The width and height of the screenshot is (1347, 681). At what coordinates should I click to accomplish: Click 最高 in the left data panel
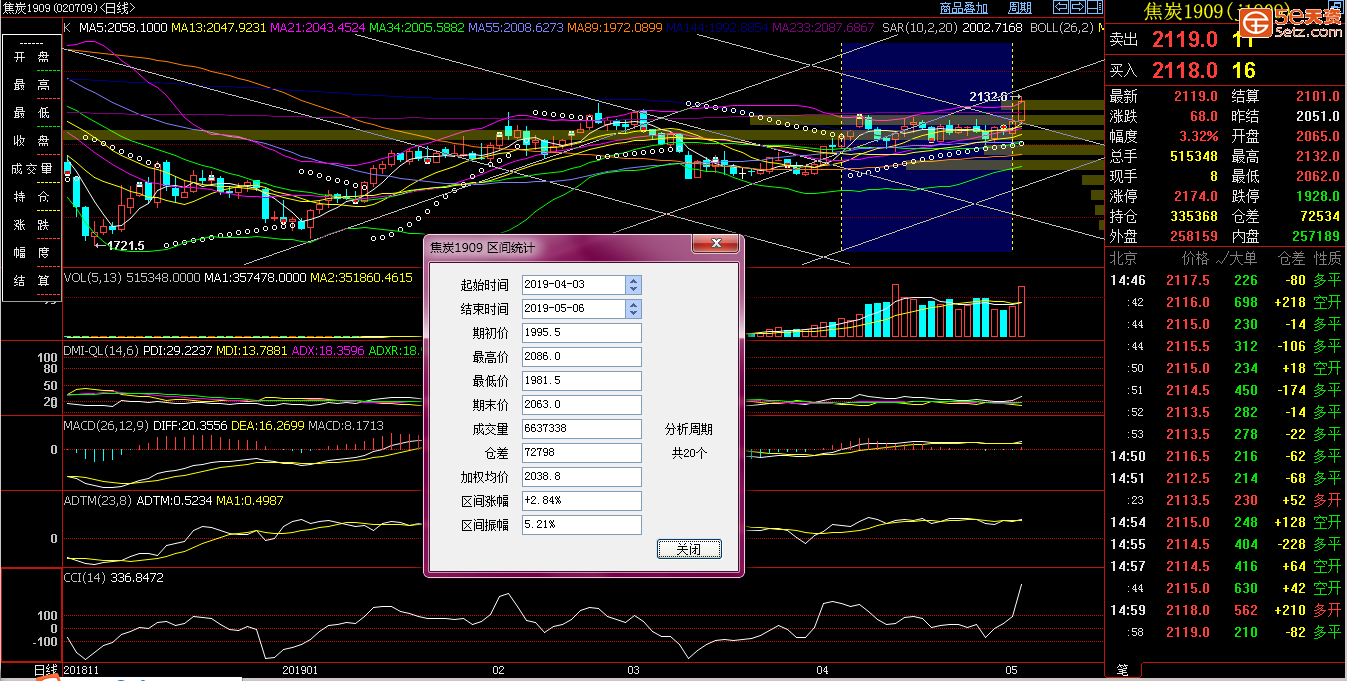[x=31, y=86]
